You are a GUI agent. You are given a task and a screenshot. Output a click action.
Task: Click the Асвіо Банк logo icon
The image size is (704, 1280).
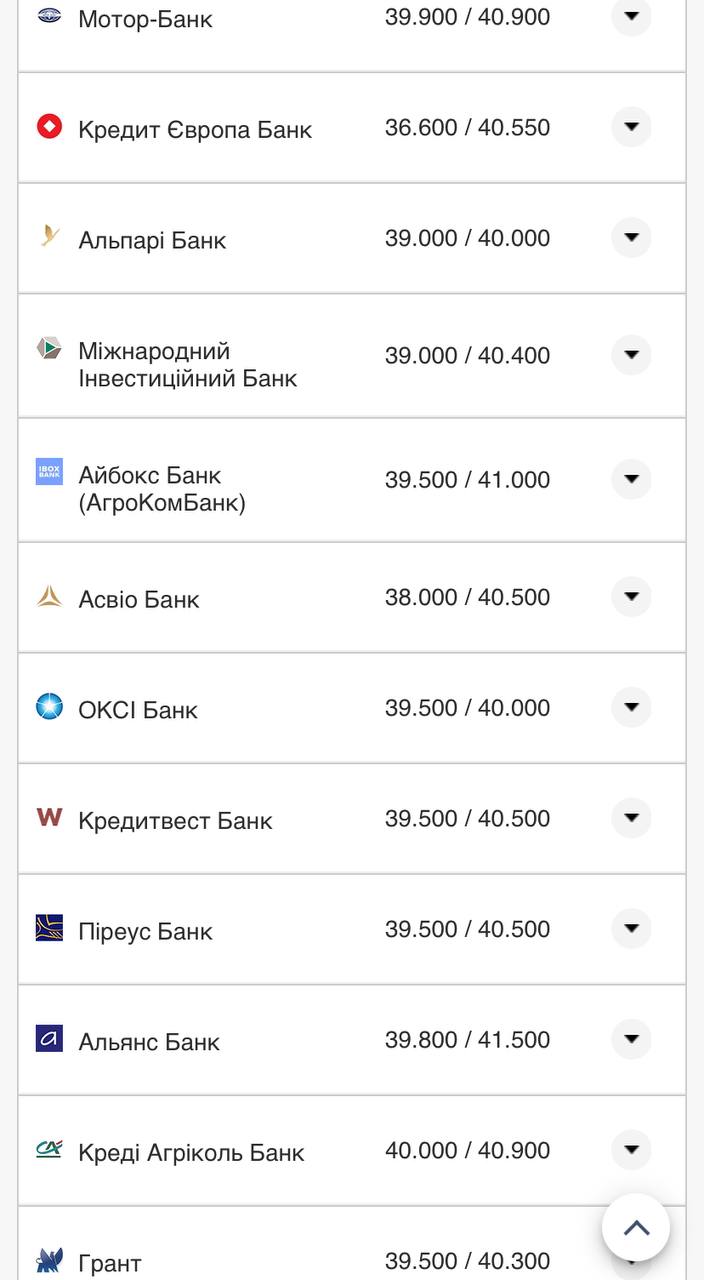(x=49, y=597)
